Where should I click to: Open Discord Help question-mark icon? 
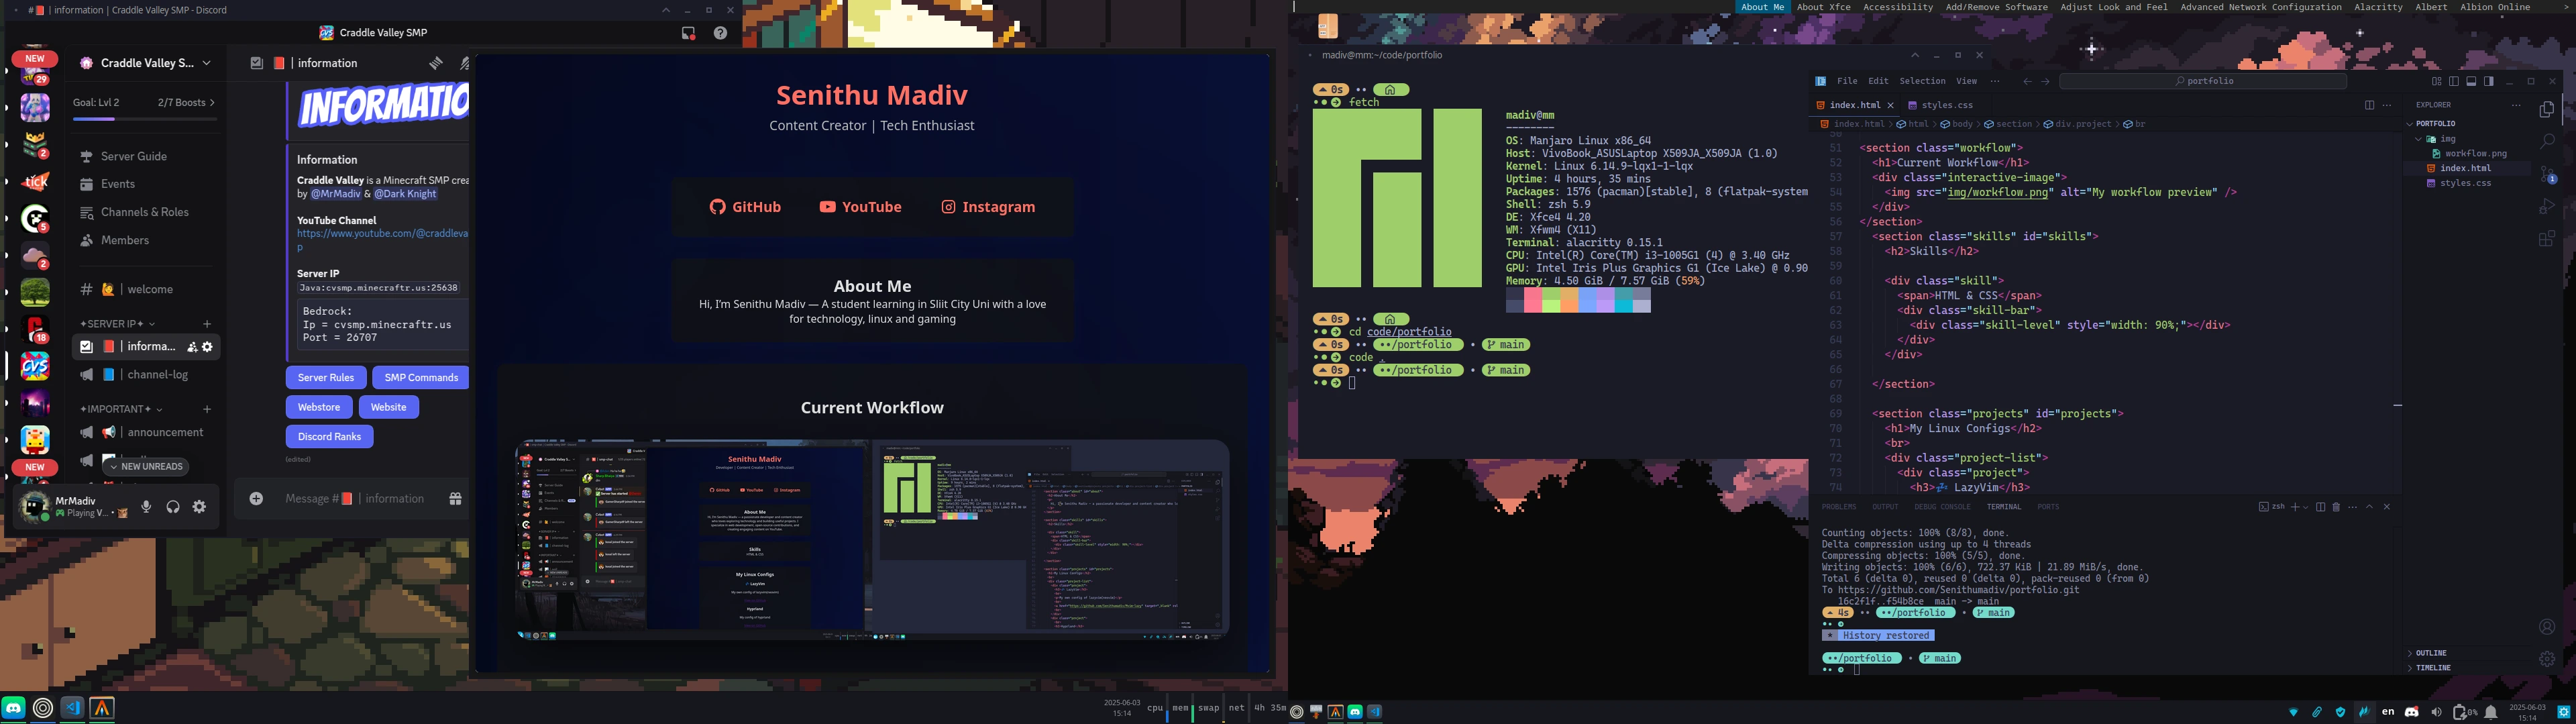point(720,33)
